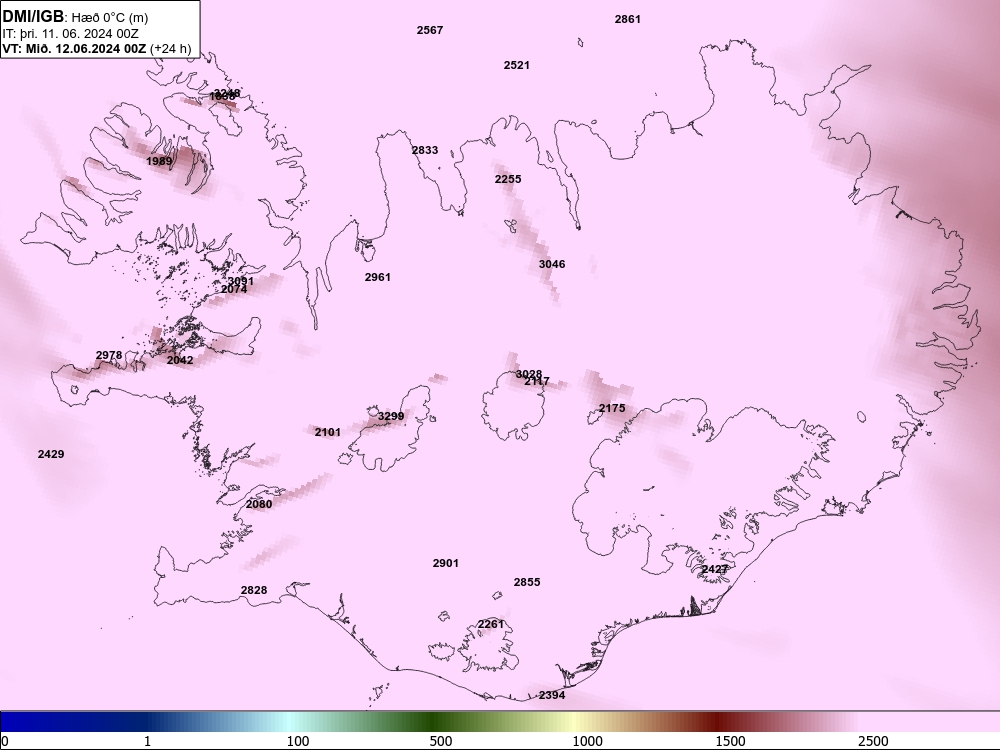The height and width of the screenshot is (750, 1000).
Task: Click the height value 2074
Action: (234, 289)
